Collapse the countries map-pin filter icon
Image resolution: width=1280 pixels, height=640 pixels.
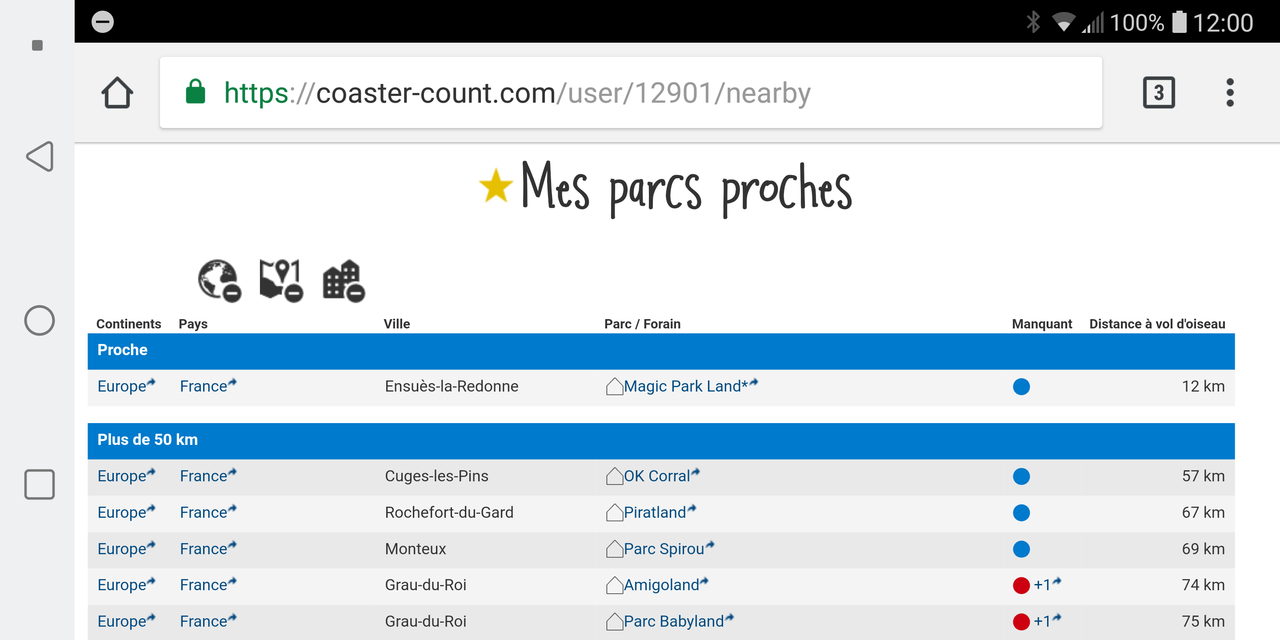281,280
